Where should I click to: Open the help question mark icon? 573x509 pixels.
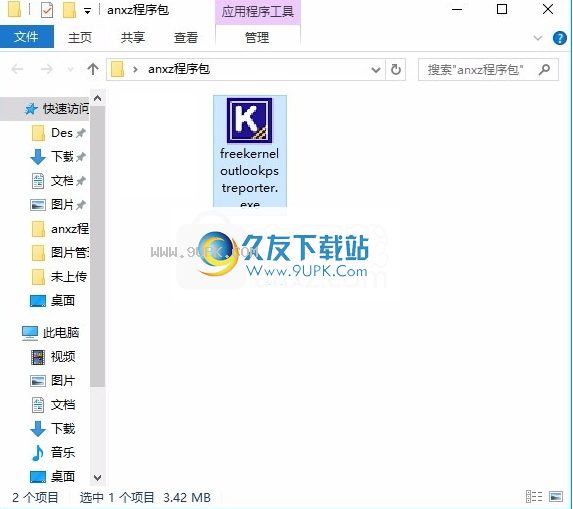[560, 38]
